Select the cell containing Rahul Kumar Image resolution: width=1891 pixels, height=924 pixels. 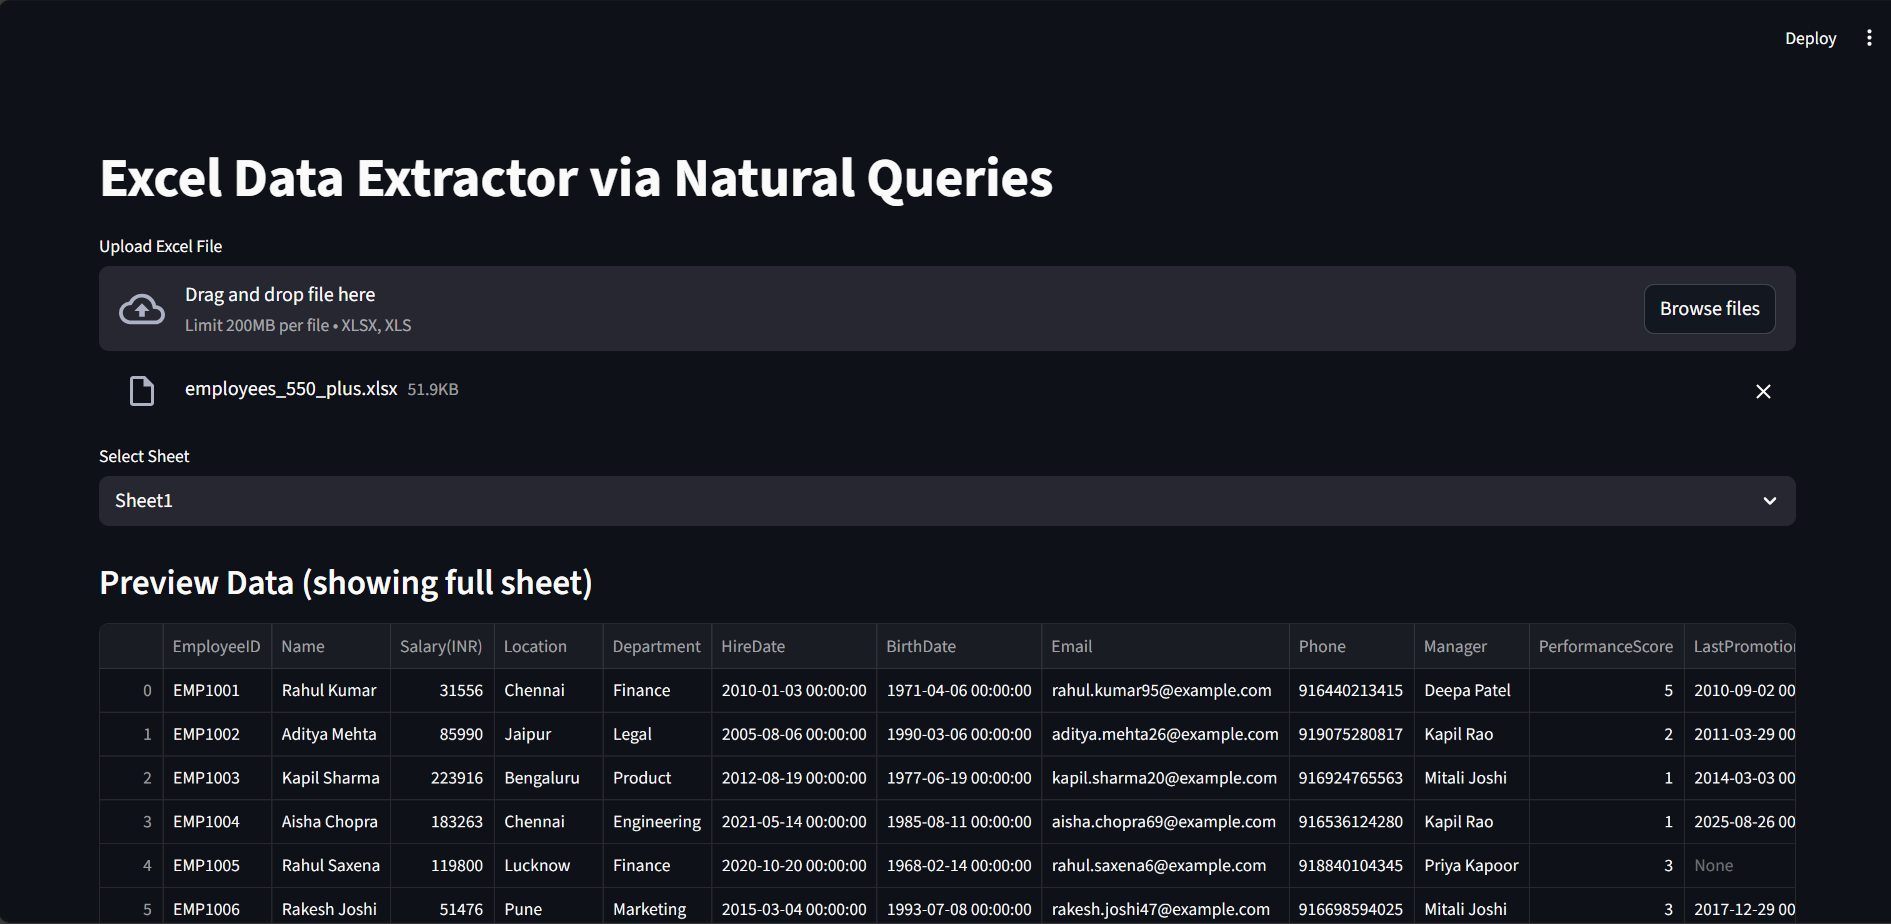point(329,691)
